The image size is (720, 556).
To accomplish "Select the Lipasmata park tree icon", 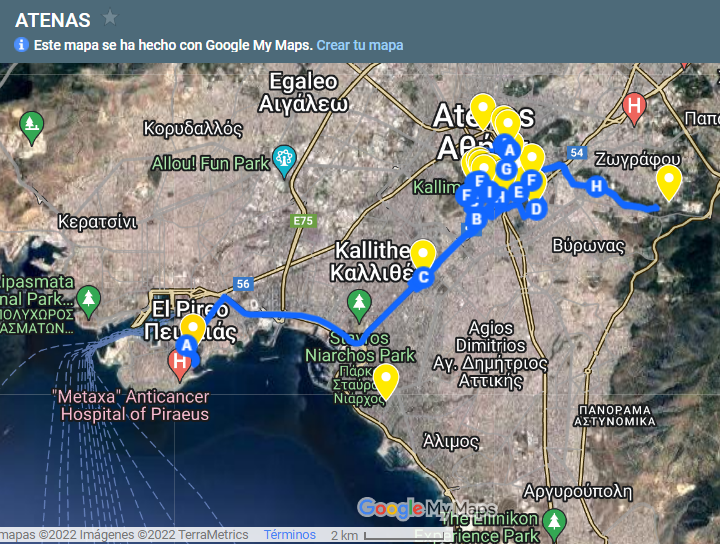I will 89,302.
